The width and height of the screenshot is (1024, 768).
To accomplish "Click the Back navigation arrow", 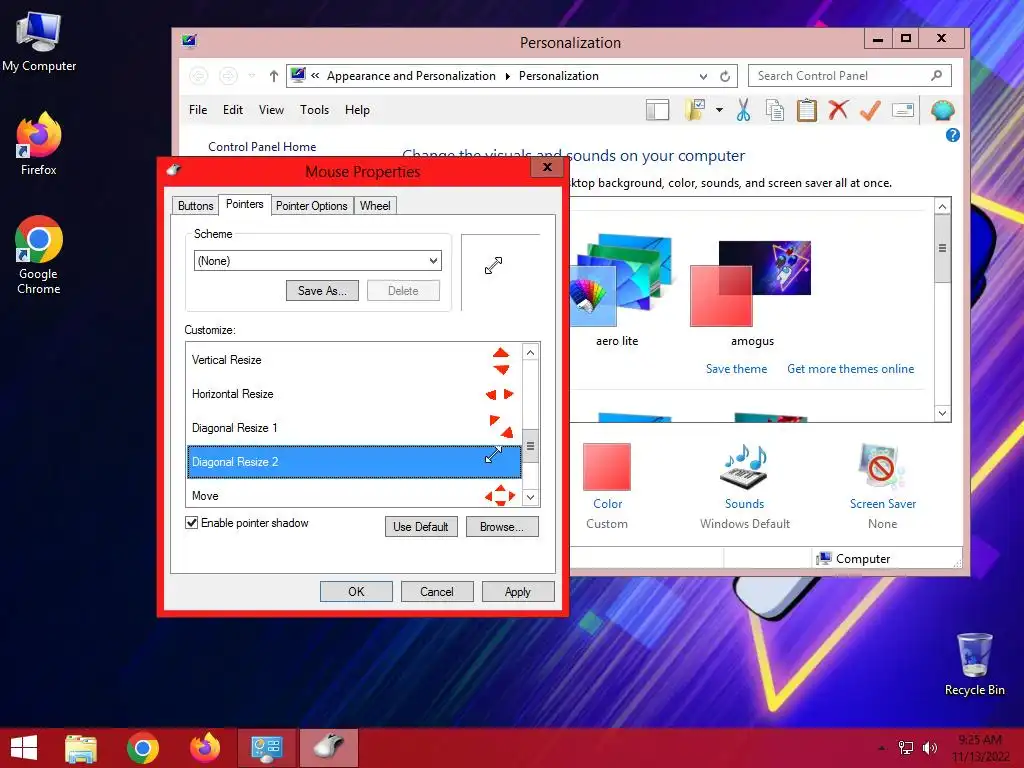I will [x=199, y=76].
